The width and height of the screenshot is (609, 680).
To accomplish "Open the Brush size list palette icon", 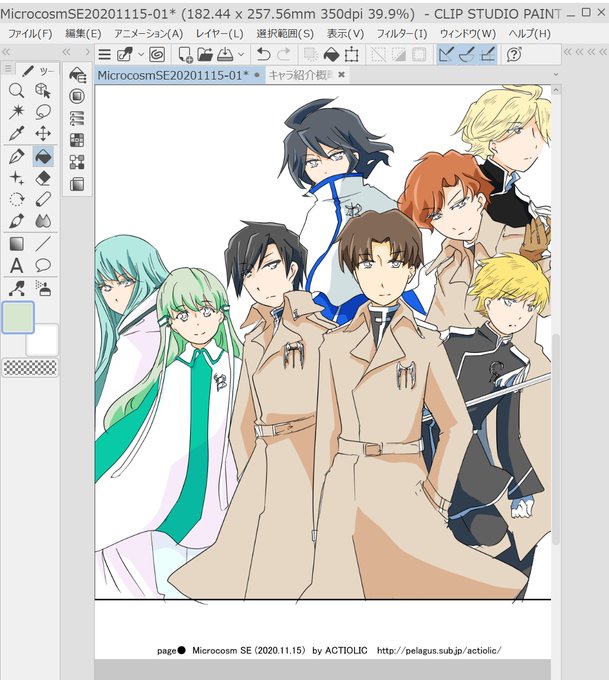I will (77, 118).
